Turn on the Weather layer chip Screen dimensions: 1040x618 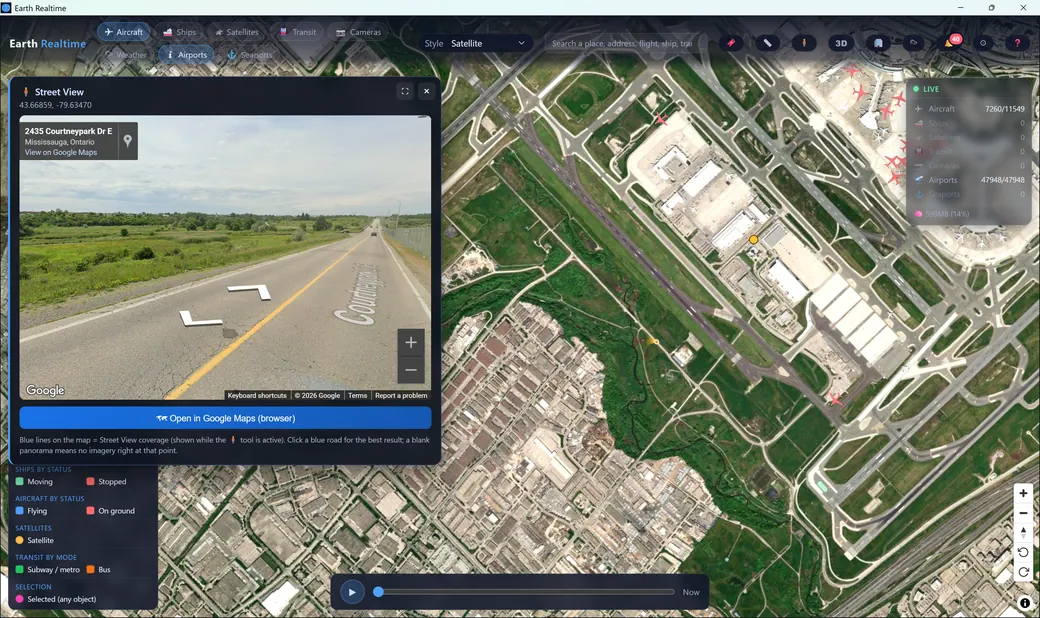pos(126,55)
